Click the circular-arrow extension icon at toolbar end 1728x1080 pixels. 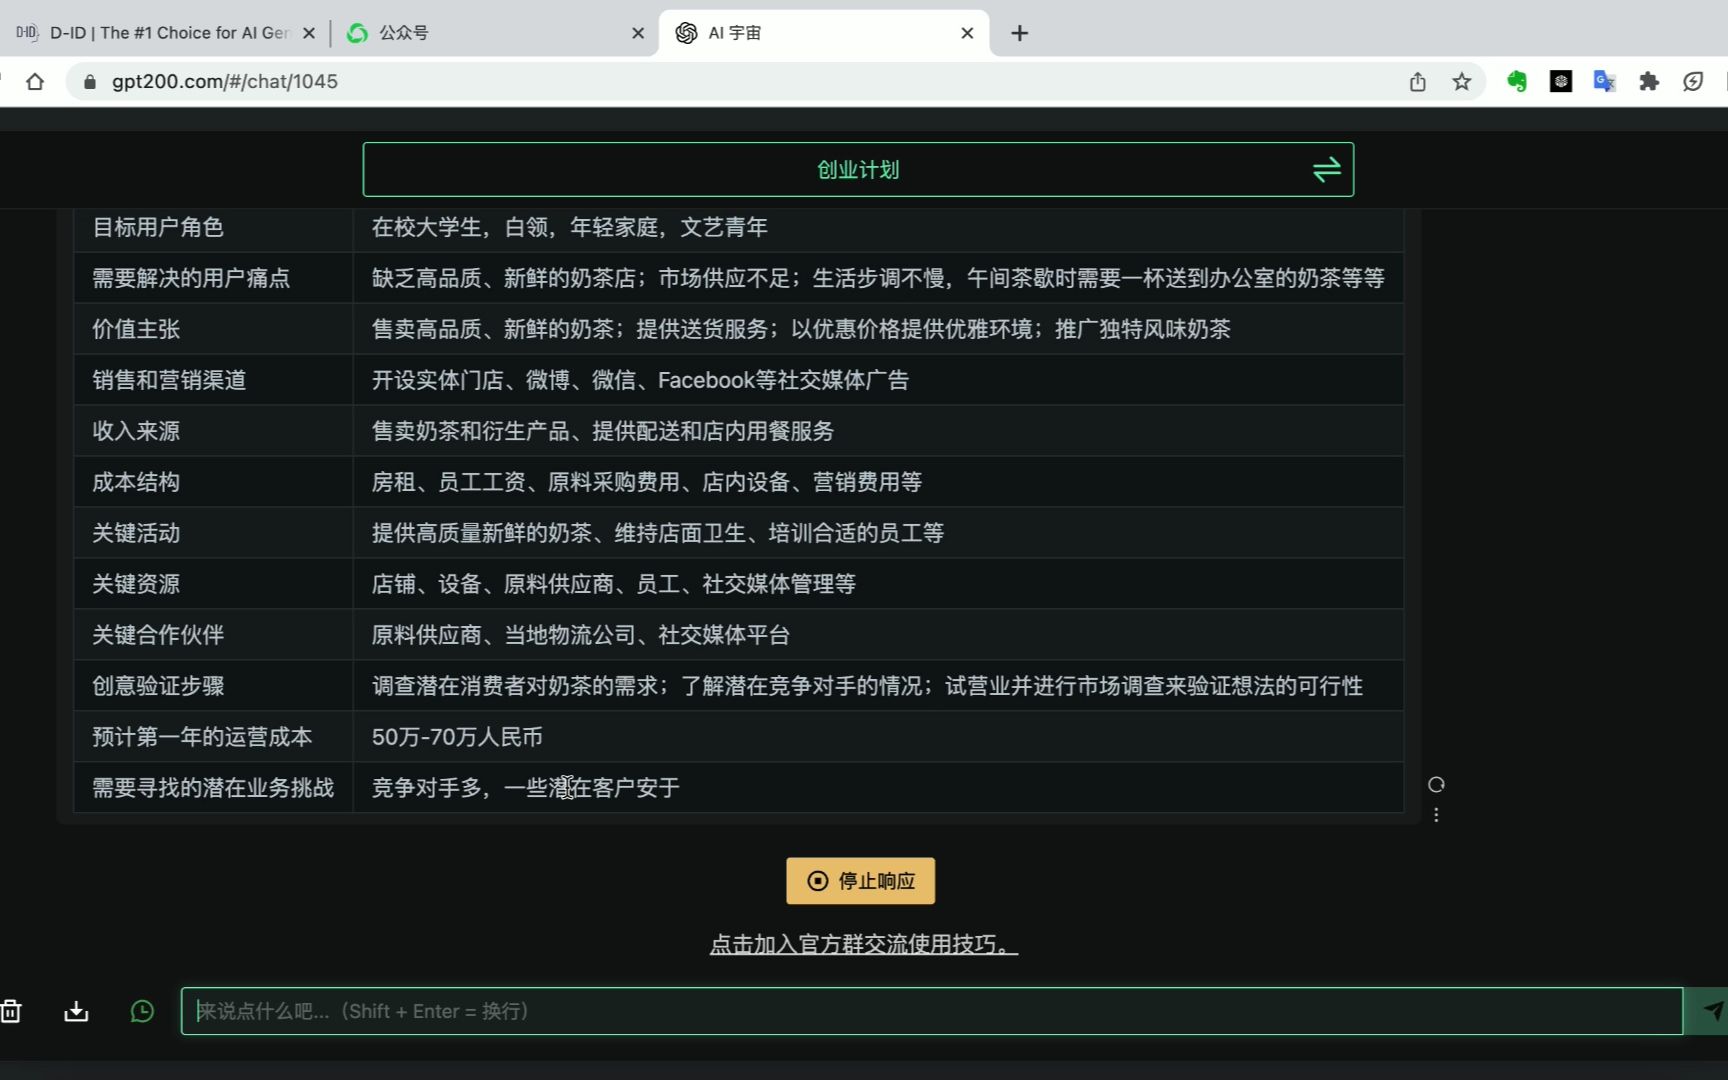pos(1693,82)
